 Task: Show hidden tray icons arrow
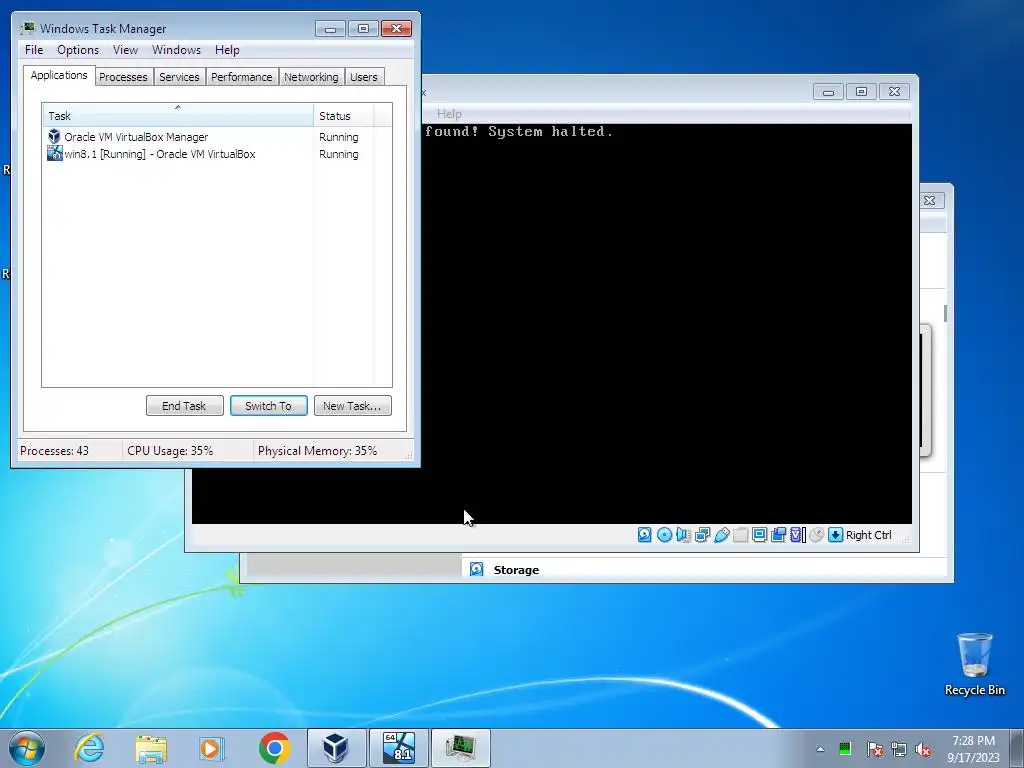[820, 749]
